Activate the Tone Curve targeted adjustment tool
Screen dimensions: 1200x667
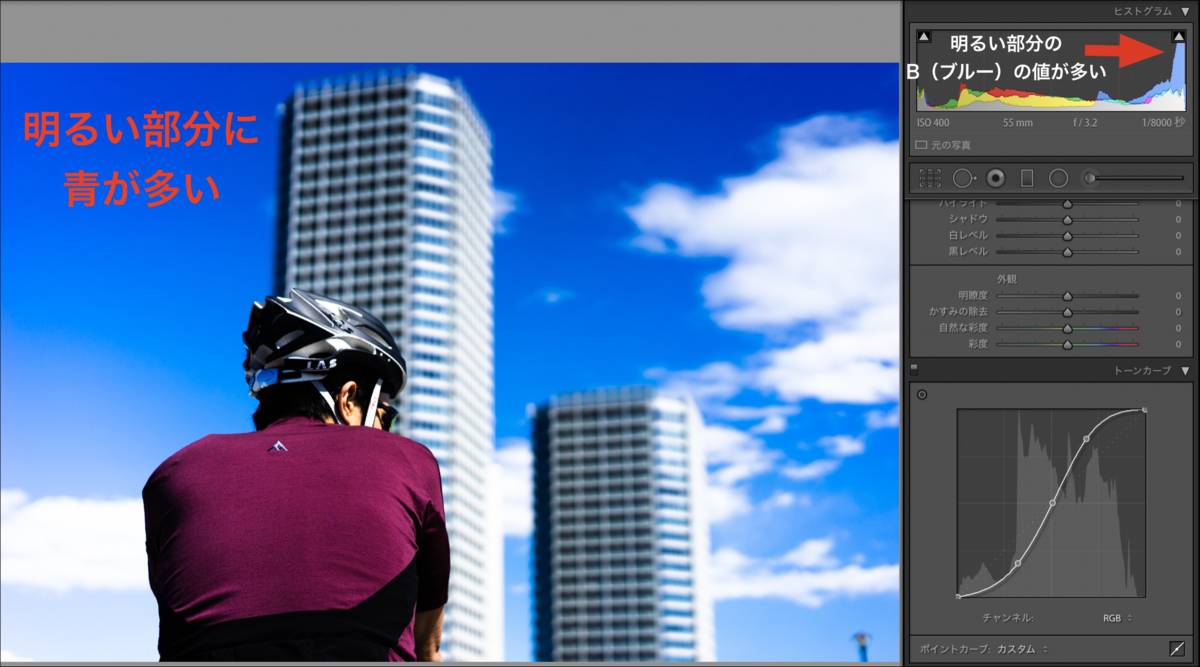click(x=921, y=393)
